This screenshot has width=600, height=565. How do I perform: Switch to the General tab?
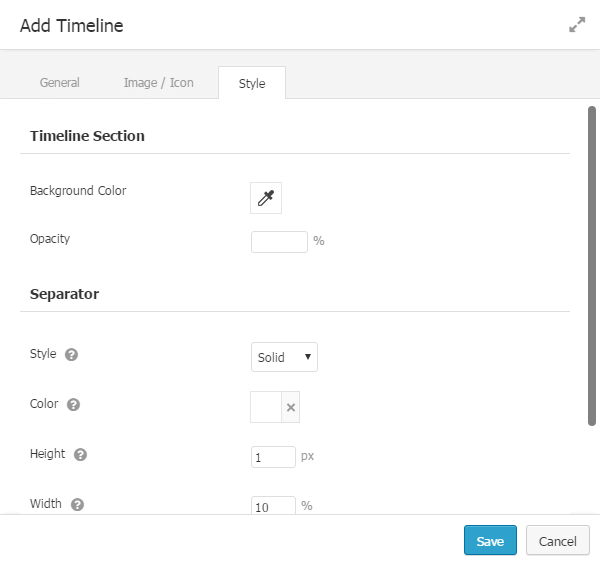tap(60, 83)
